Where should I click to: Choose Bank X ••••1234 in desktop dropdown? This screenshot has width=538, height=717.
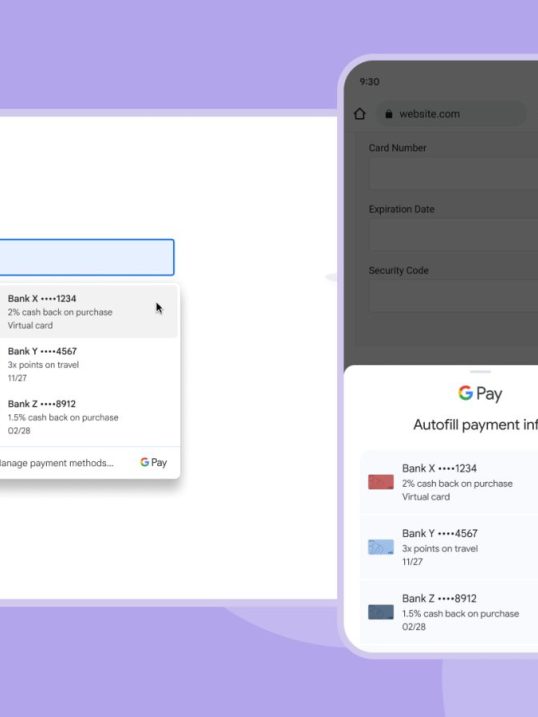click(x=88, y=312)
